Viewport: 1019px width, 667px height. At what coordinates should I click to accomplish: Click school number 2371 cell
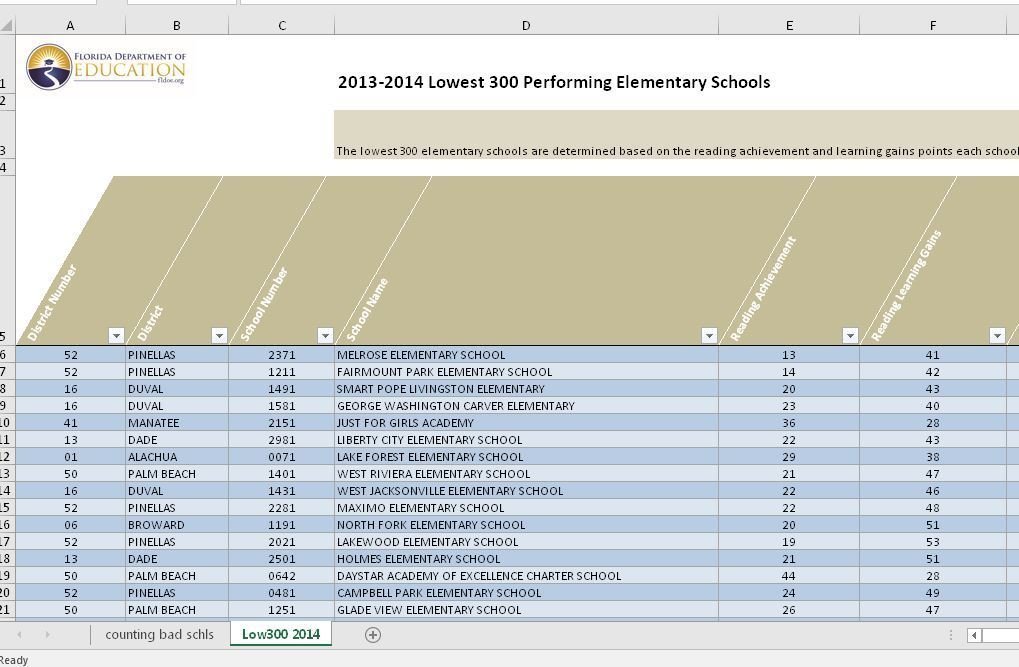(x=281, y=355)
